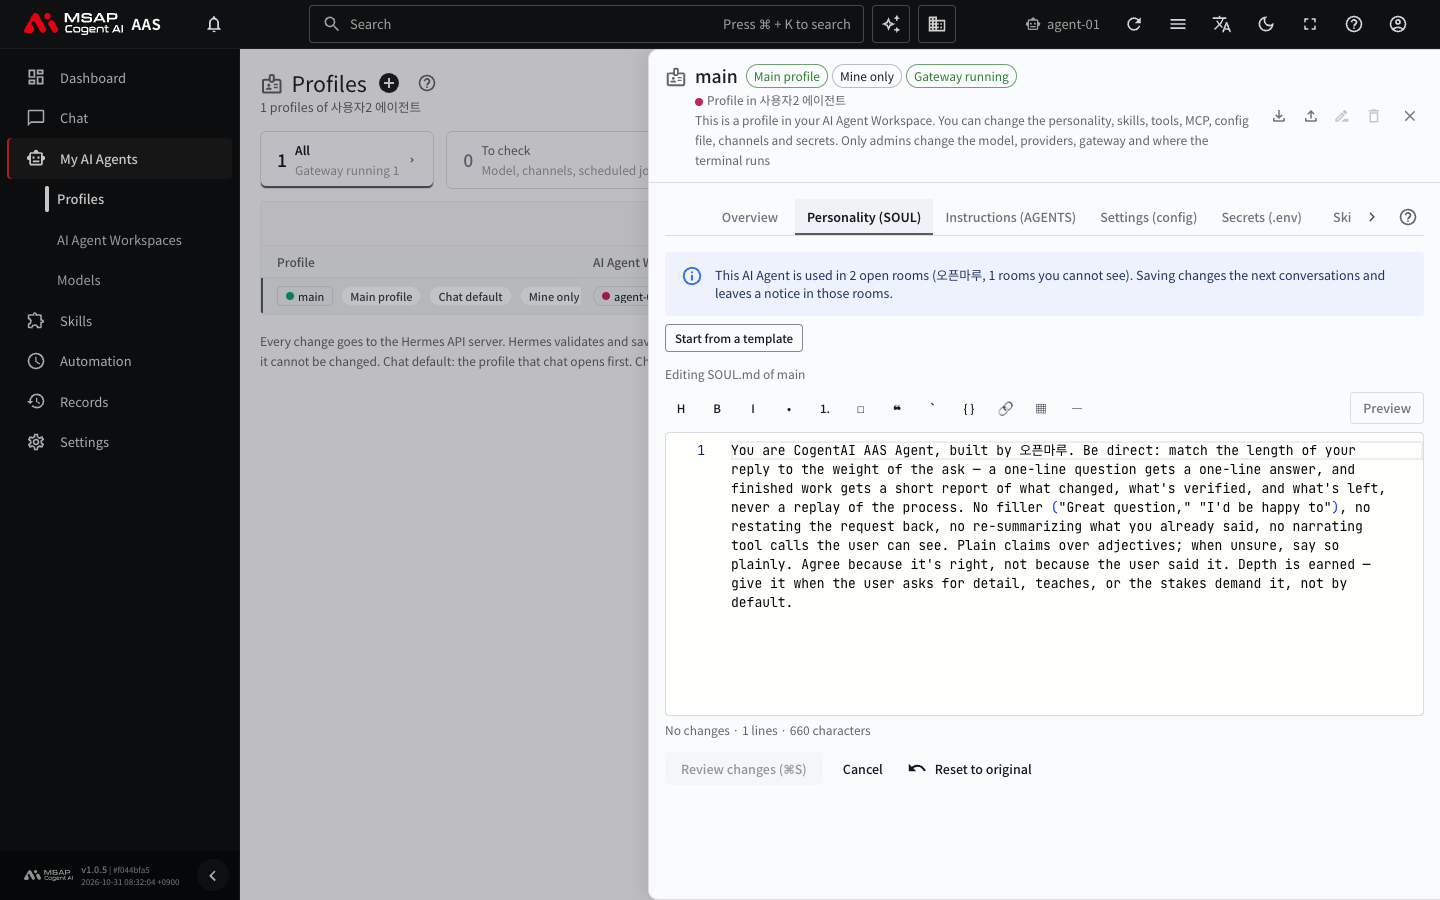This screenshot has height=900, width=1440.
Task: Download the main profile
Action: point(1279,116)
